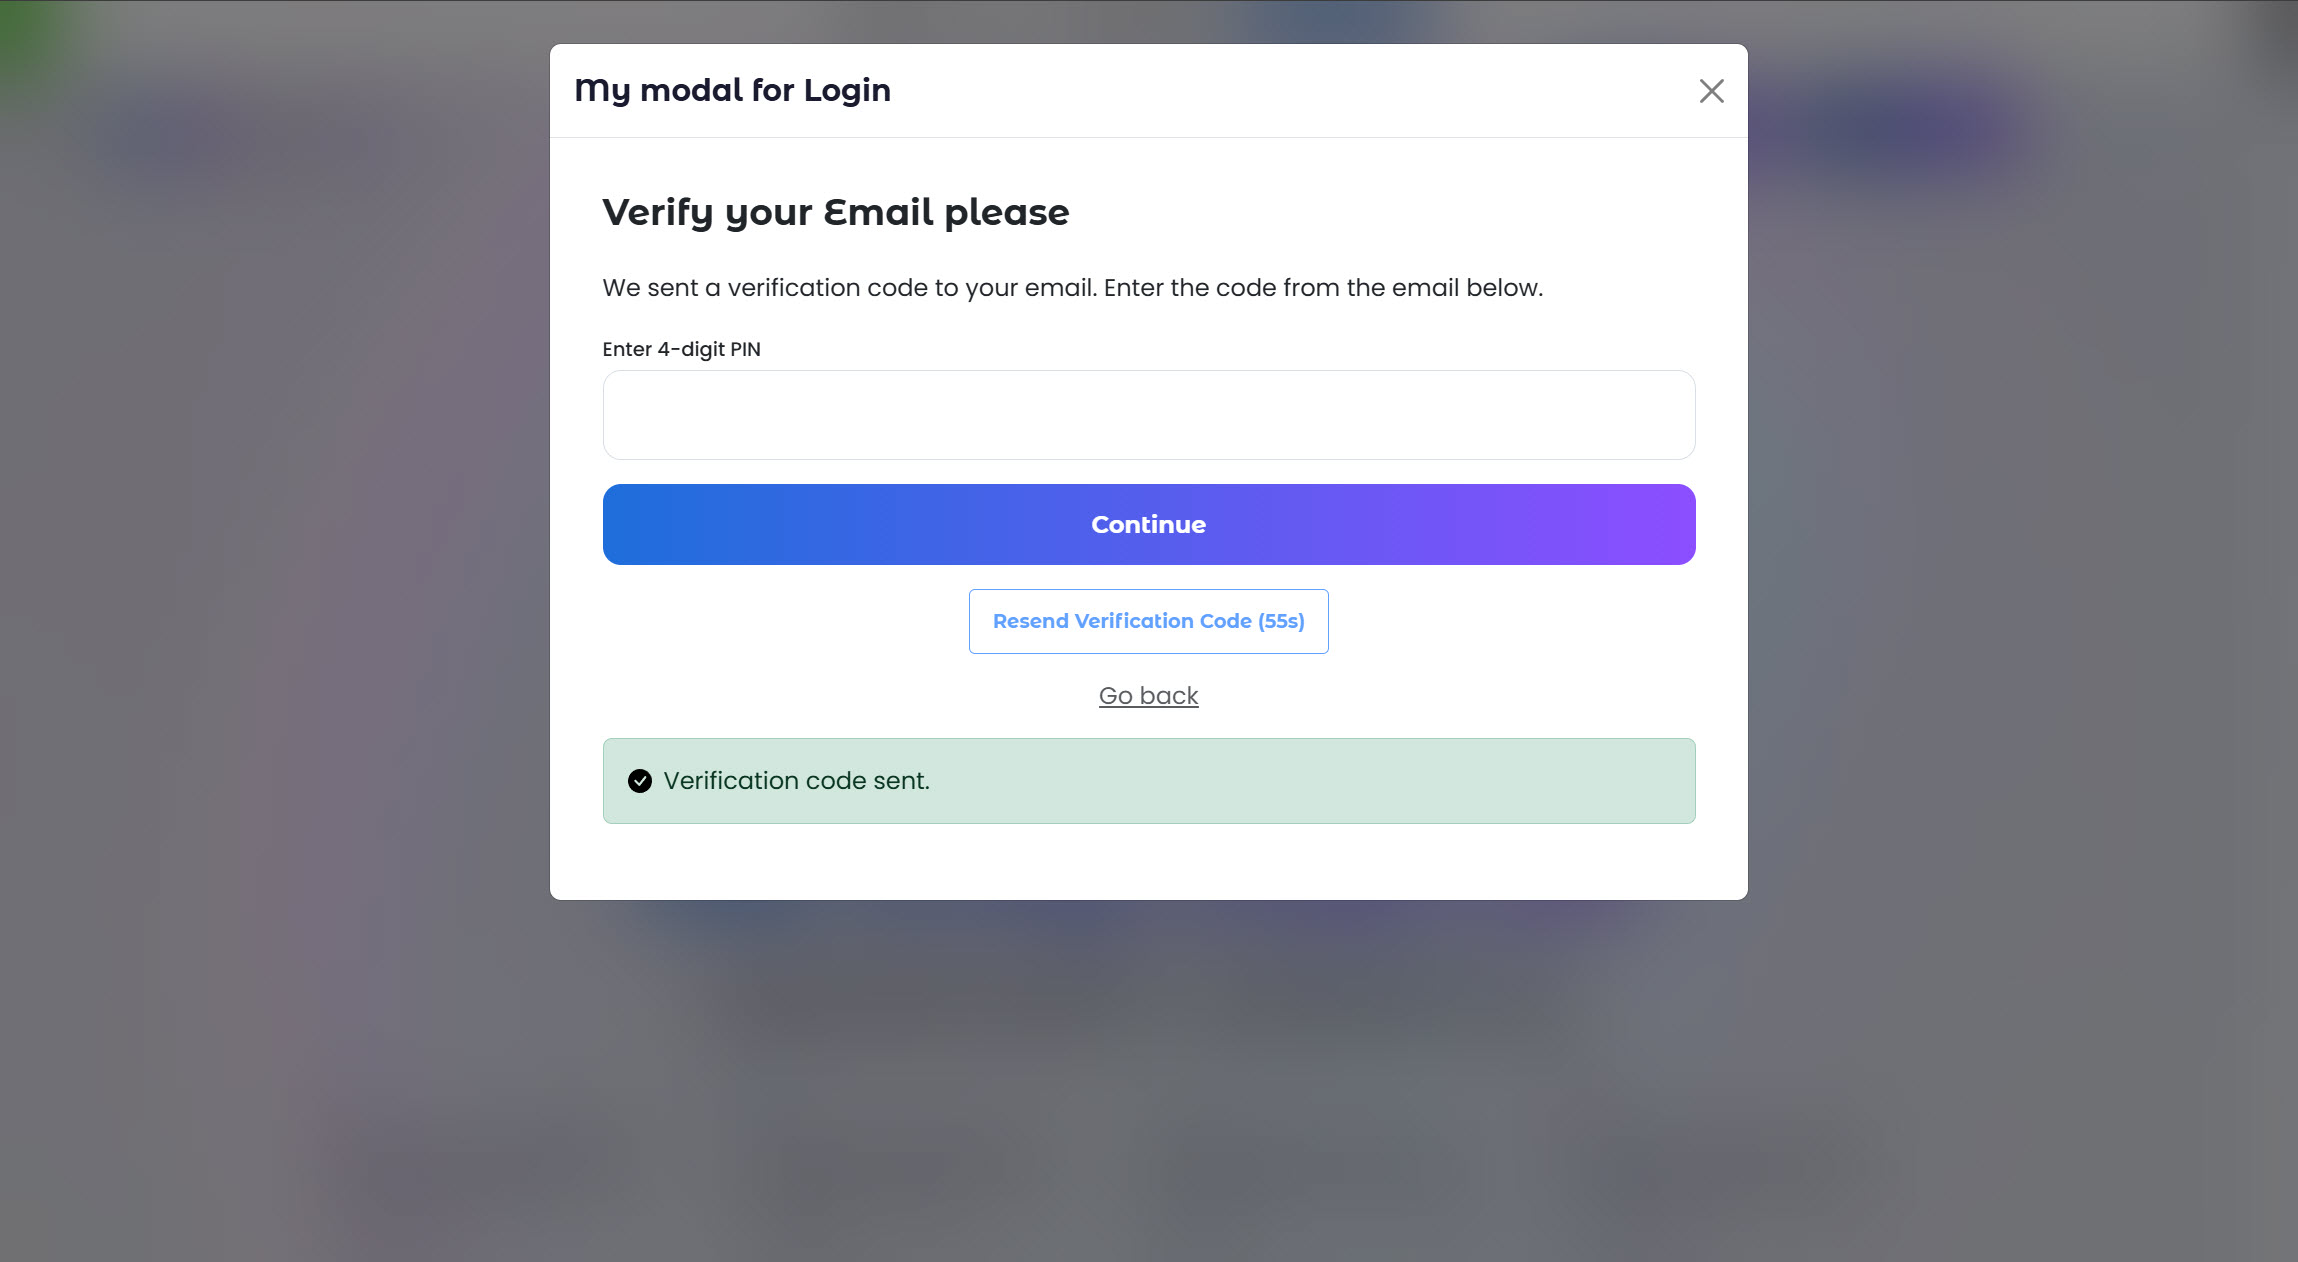This screenshot has width=2298, height=1262.
Task: Click the verification code instructions paragraph
Action: (x=1072, y=288)
